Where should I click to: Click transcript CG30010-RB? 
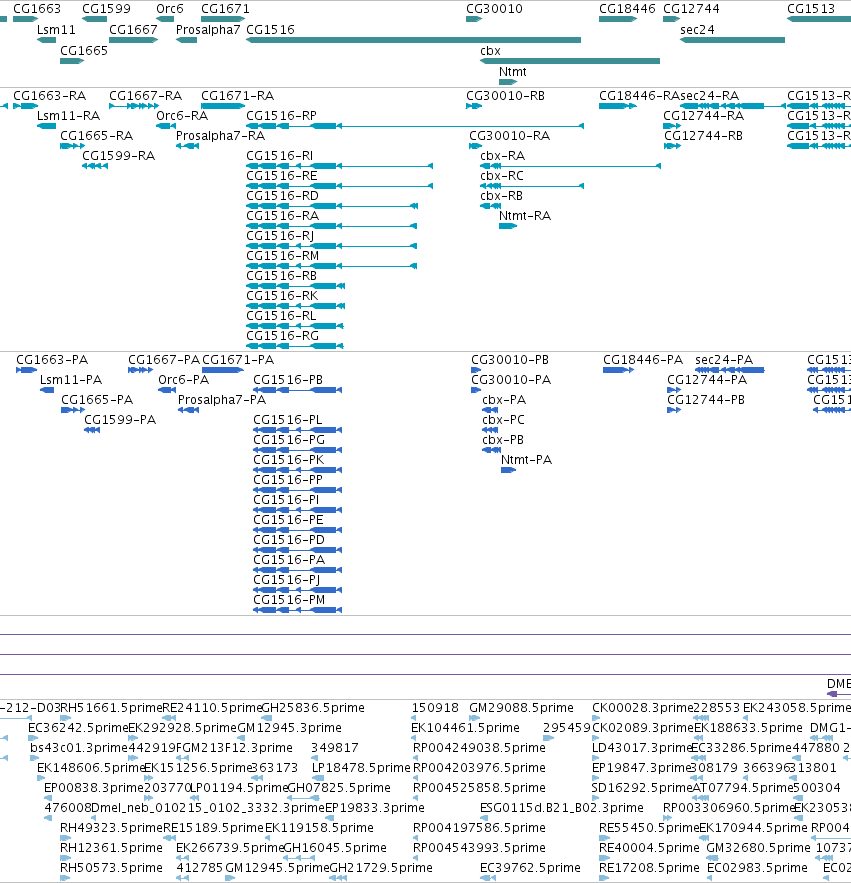pos(474,106)
